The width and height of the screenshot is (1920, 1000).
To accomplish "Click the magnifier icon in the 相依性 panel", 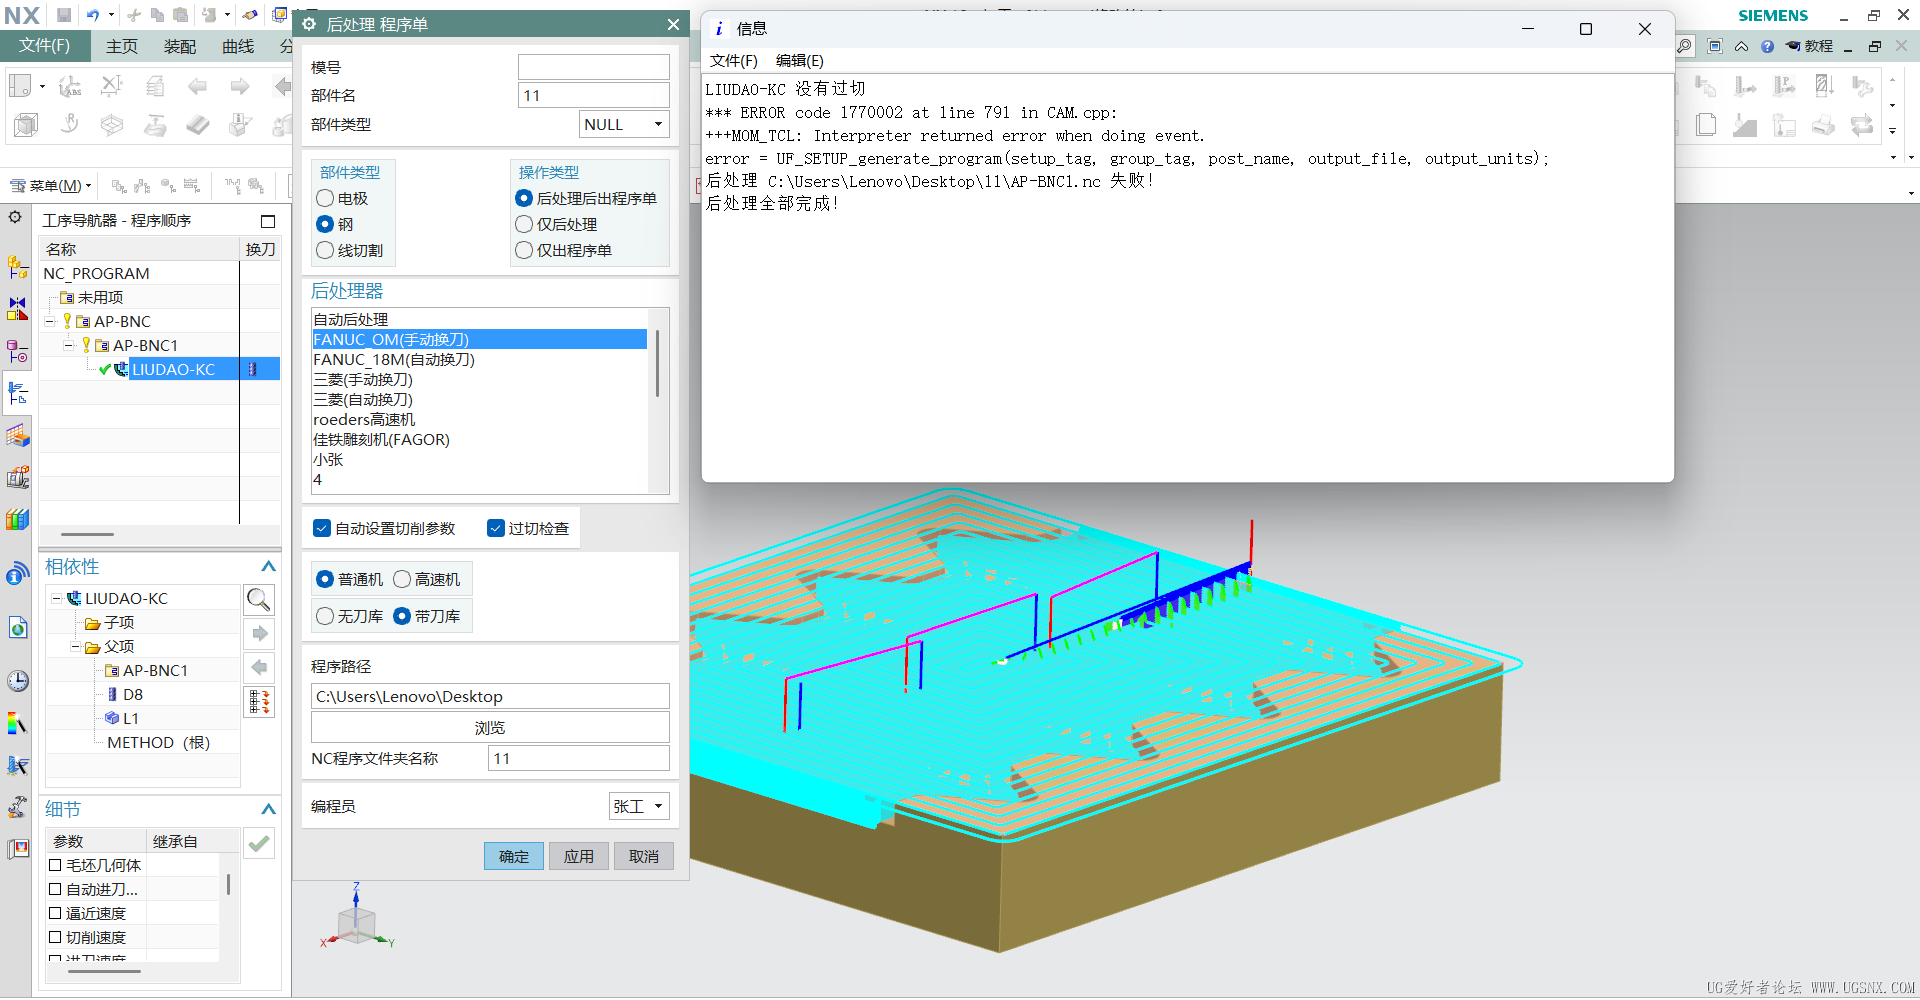I will point(259,599).
